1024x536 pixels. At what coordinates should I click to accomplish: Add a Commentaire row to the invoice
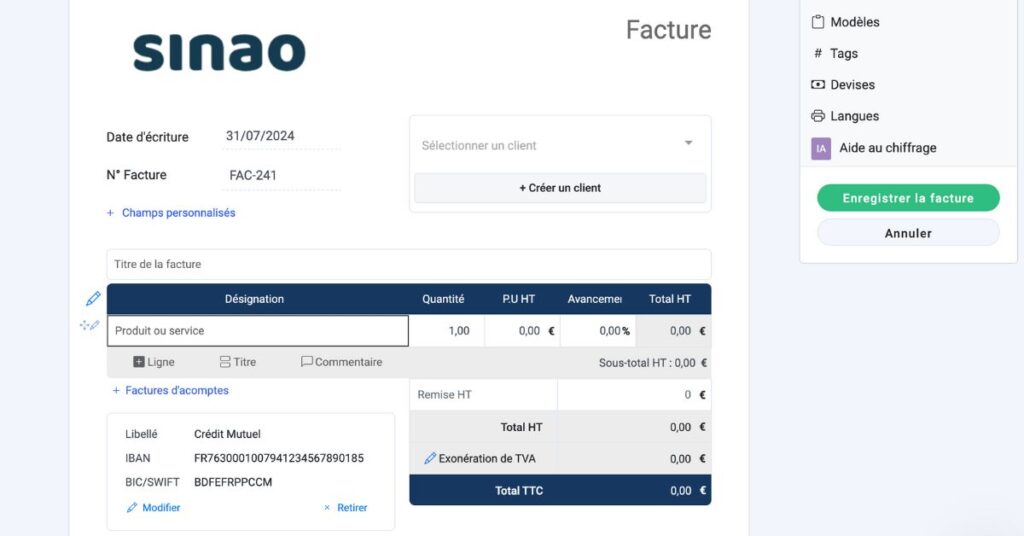pos(341,362)
